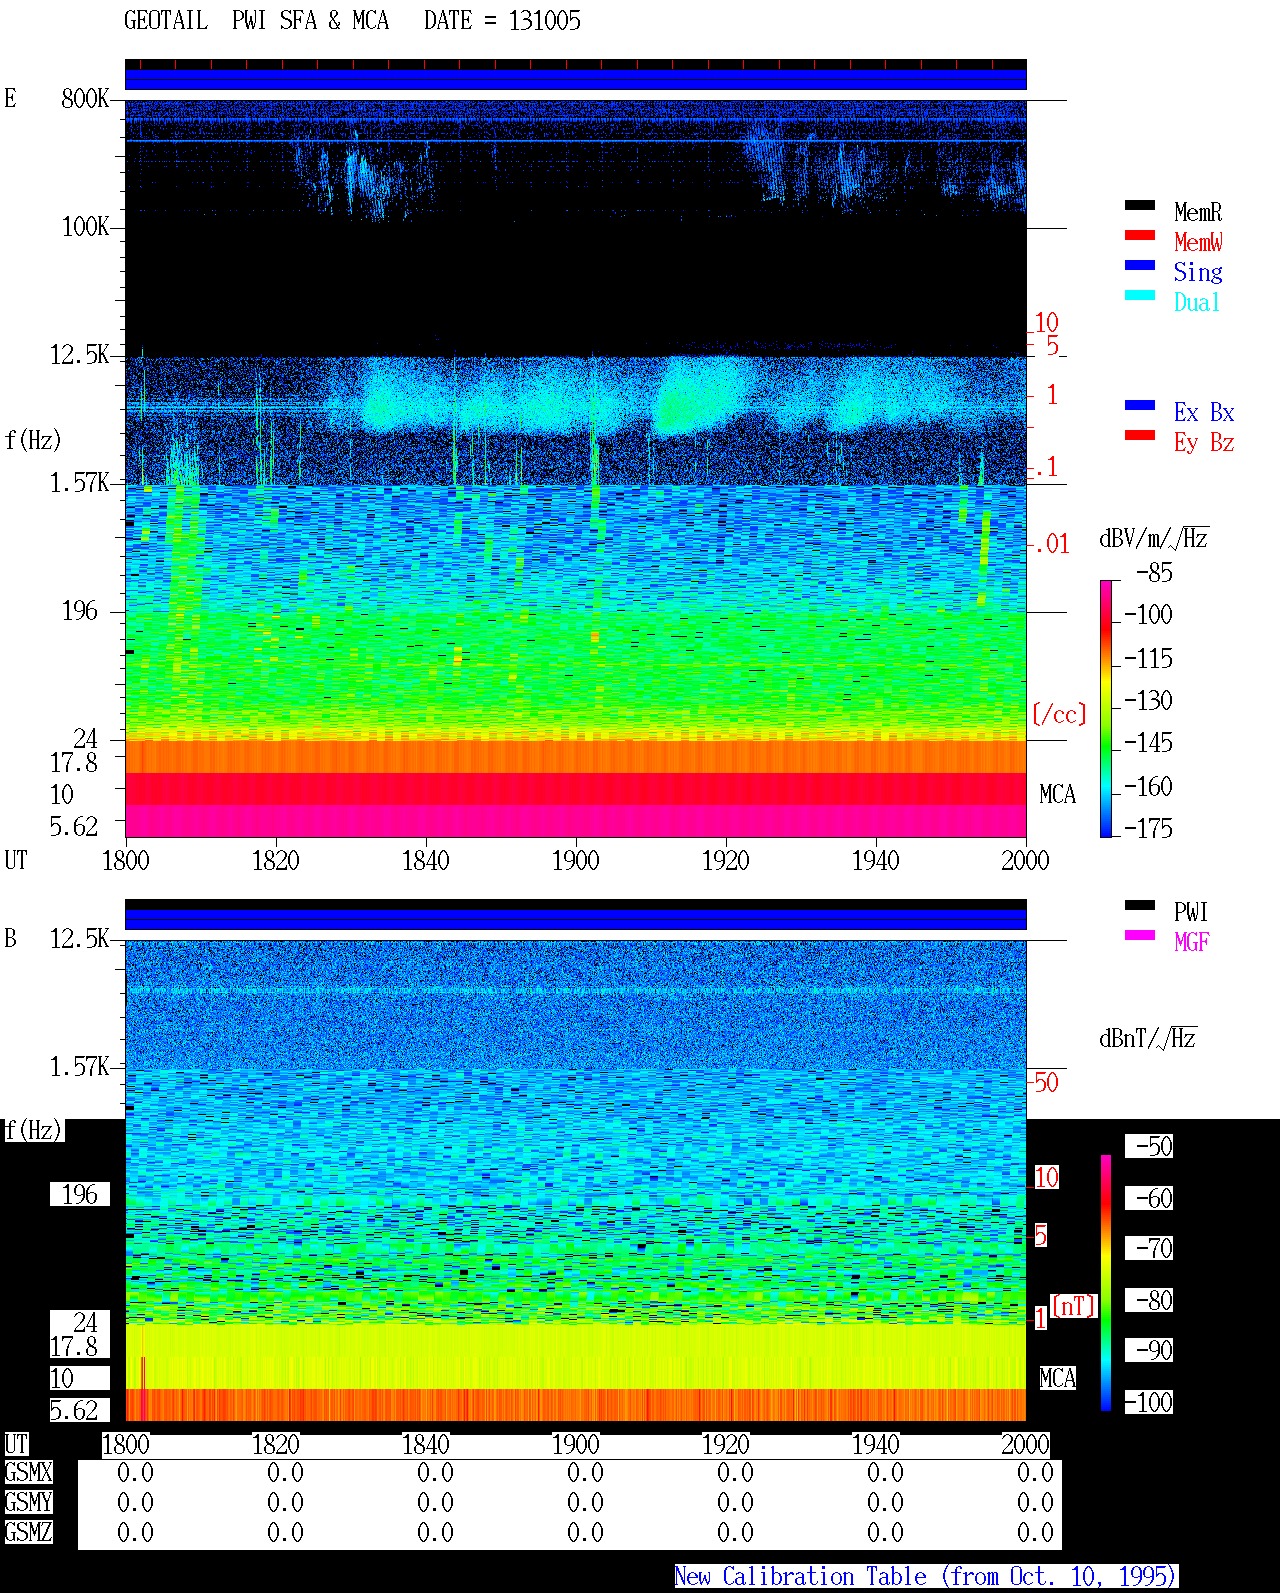Click GSMY value under 1900
Screen dimensions: 1280x1593
[x=585, y=1502]
